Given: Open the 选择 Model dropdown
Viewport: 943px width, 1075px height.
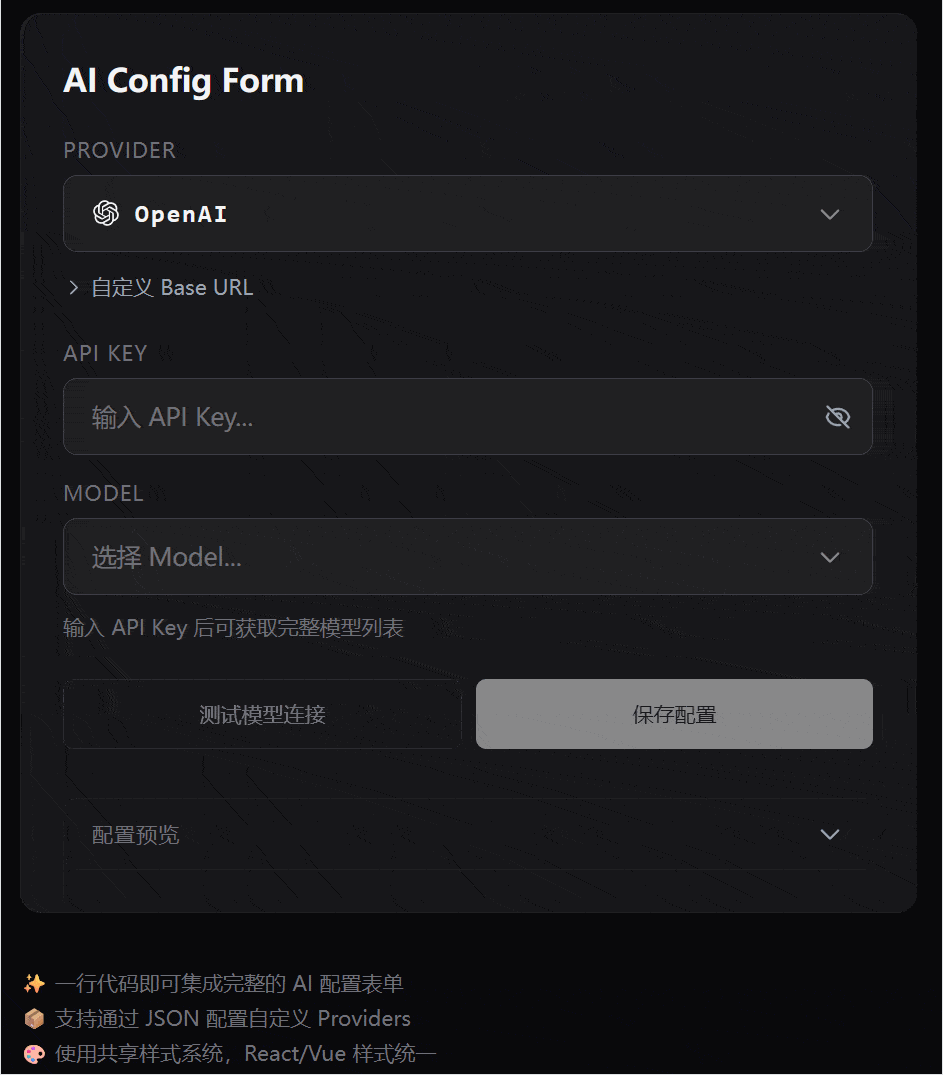Looking at the screenshot, I should click(467, 557).
